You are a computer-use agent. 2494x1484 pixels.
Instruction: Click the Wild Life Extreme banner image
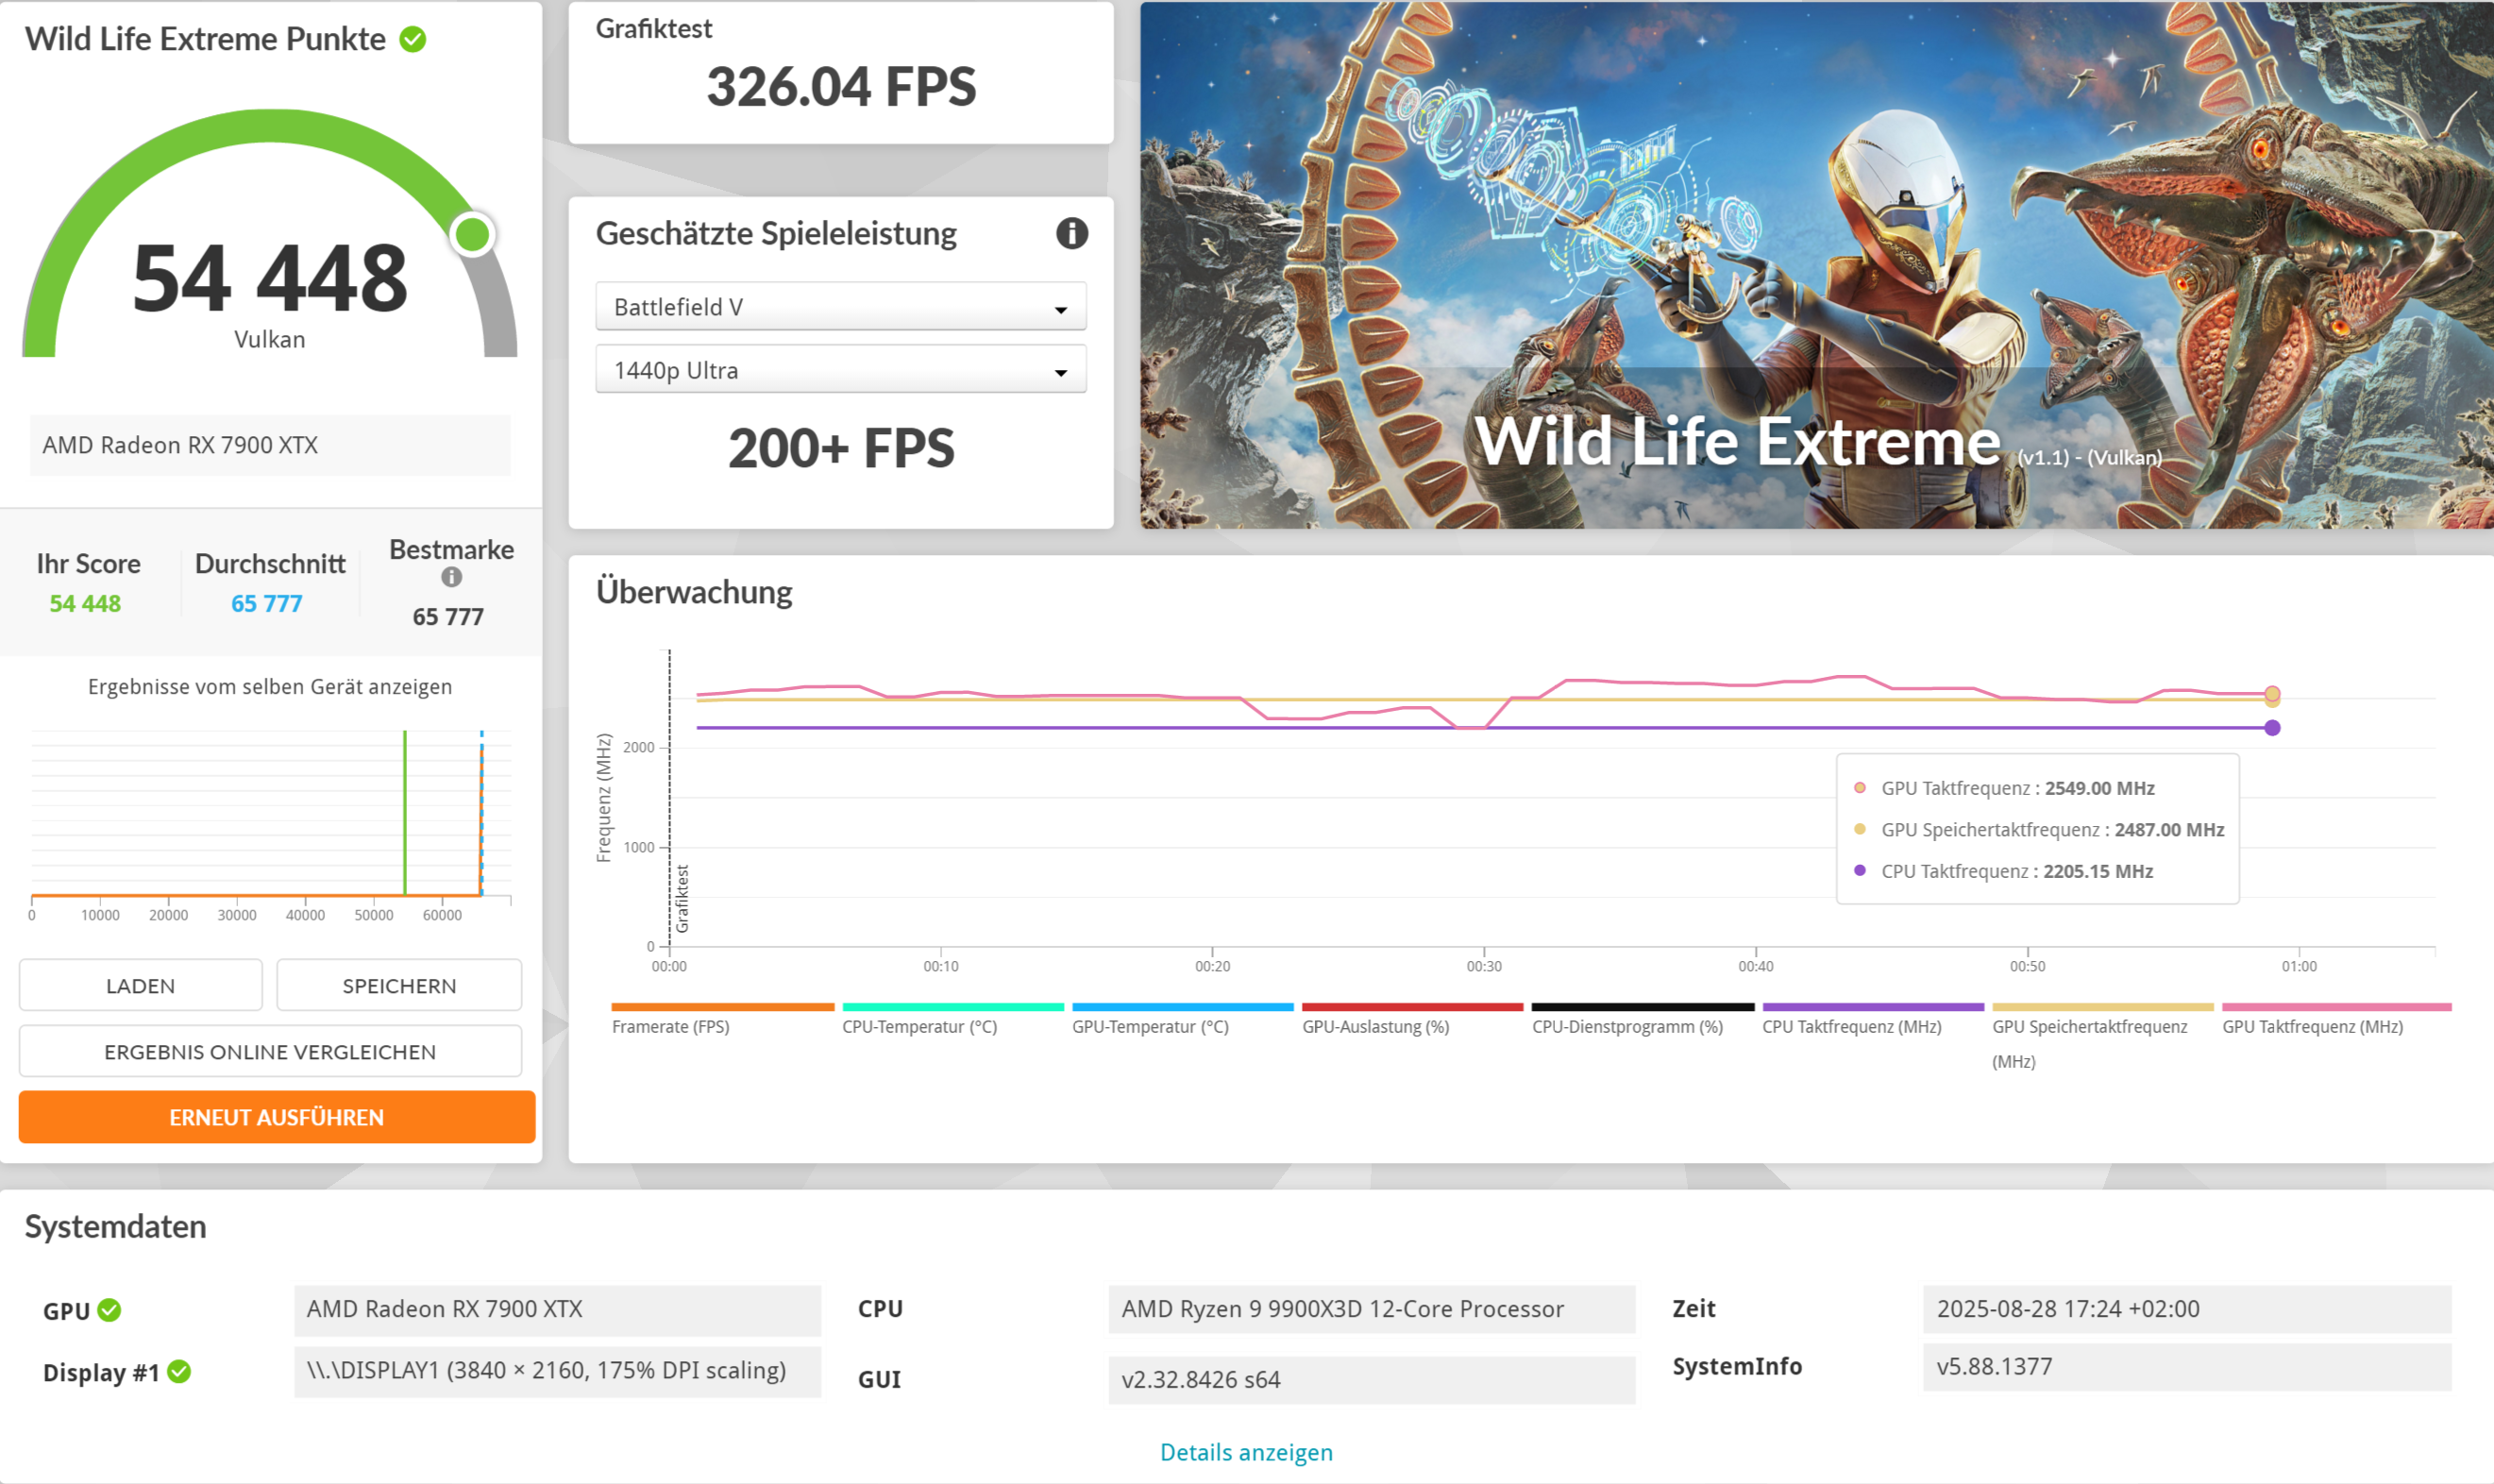[1815, 265]
